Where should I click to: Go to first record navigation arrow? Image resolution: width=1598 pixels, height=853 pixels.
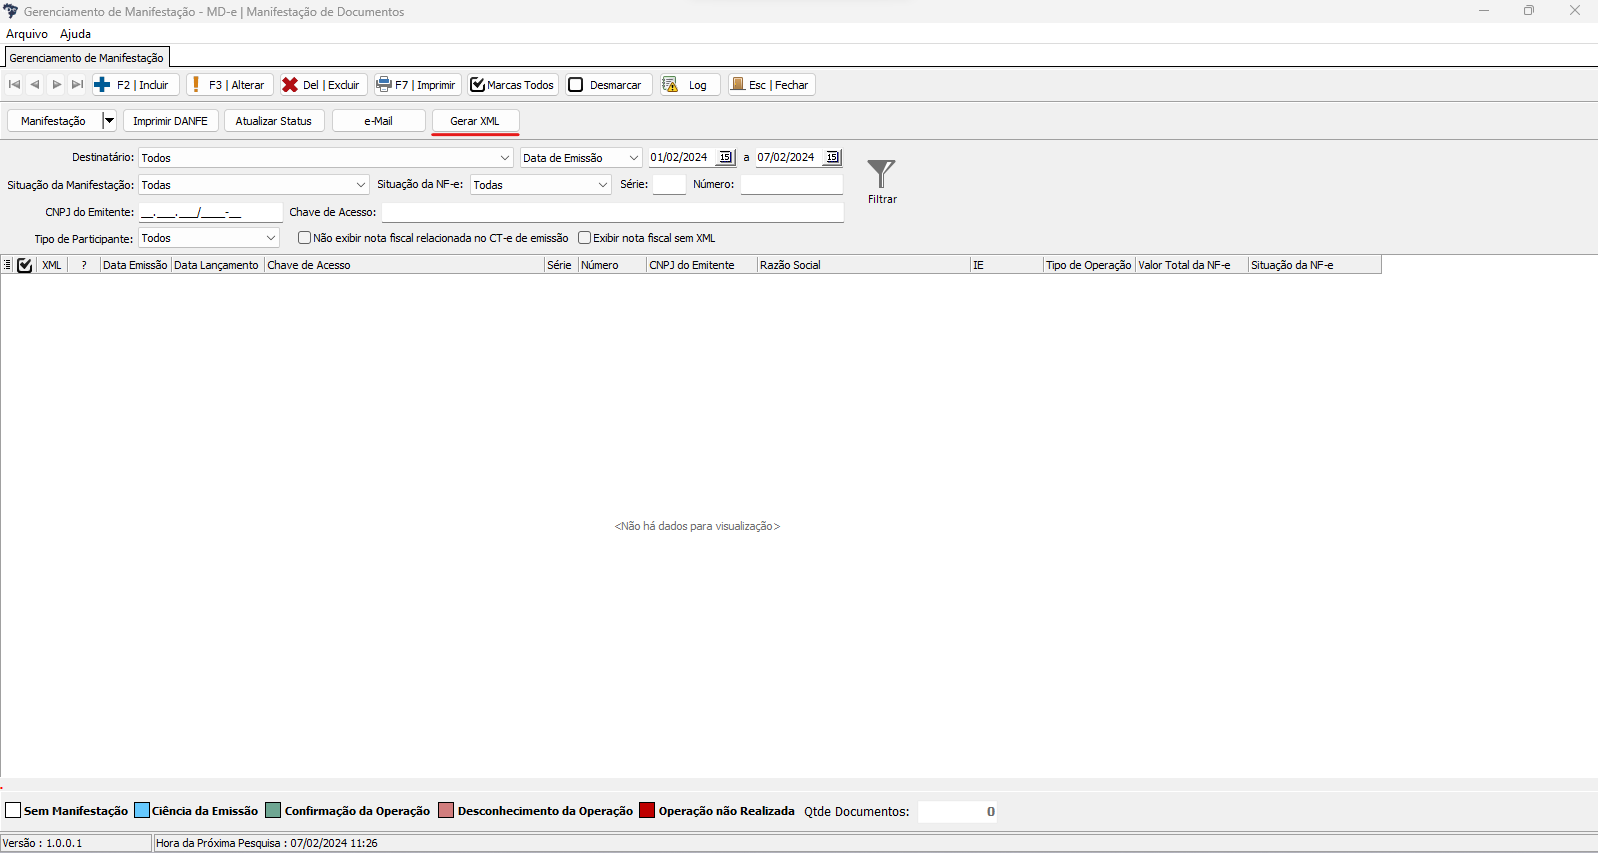(x=14, y=85)
